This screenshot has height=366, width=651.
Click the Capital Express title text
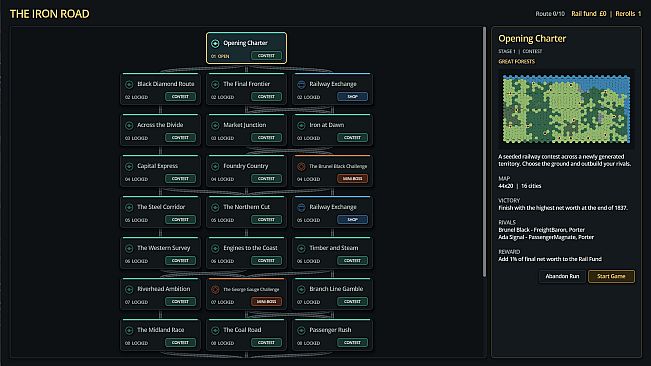tap(157, 166)
